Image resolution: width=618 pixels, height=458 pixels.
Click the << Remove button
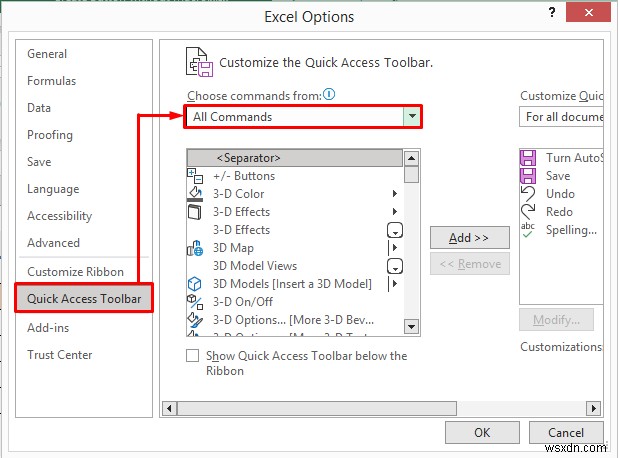pos(470,264)
